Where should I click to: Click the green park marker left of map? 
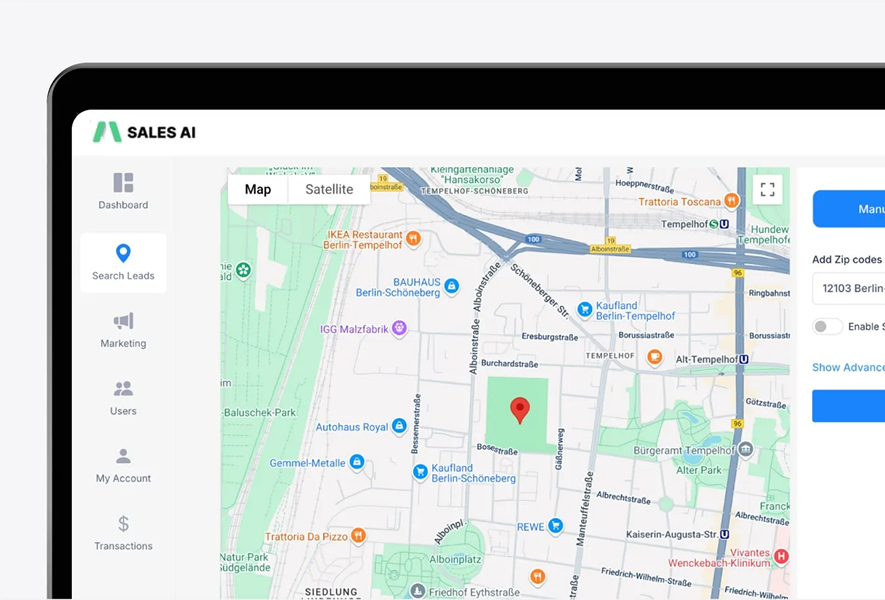click(244, 270)
